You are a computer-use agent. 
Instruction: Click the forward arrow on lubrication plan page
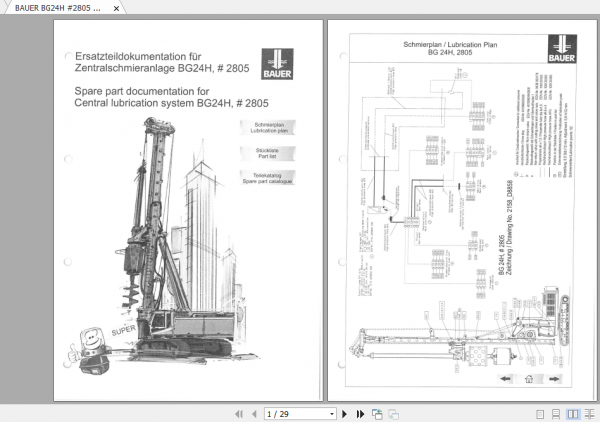pos(554,379)
